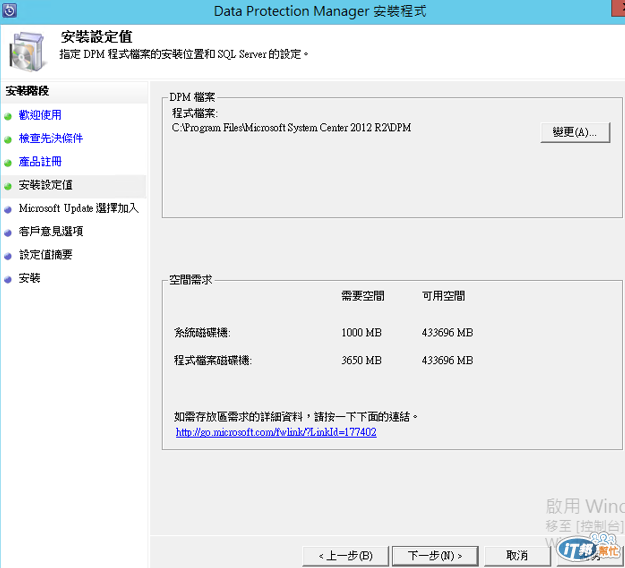Viewport: 625px width, 568px height.
Task: Click available space 433696 MB for 程式檔案磁碟機
Action: (448, 360)
